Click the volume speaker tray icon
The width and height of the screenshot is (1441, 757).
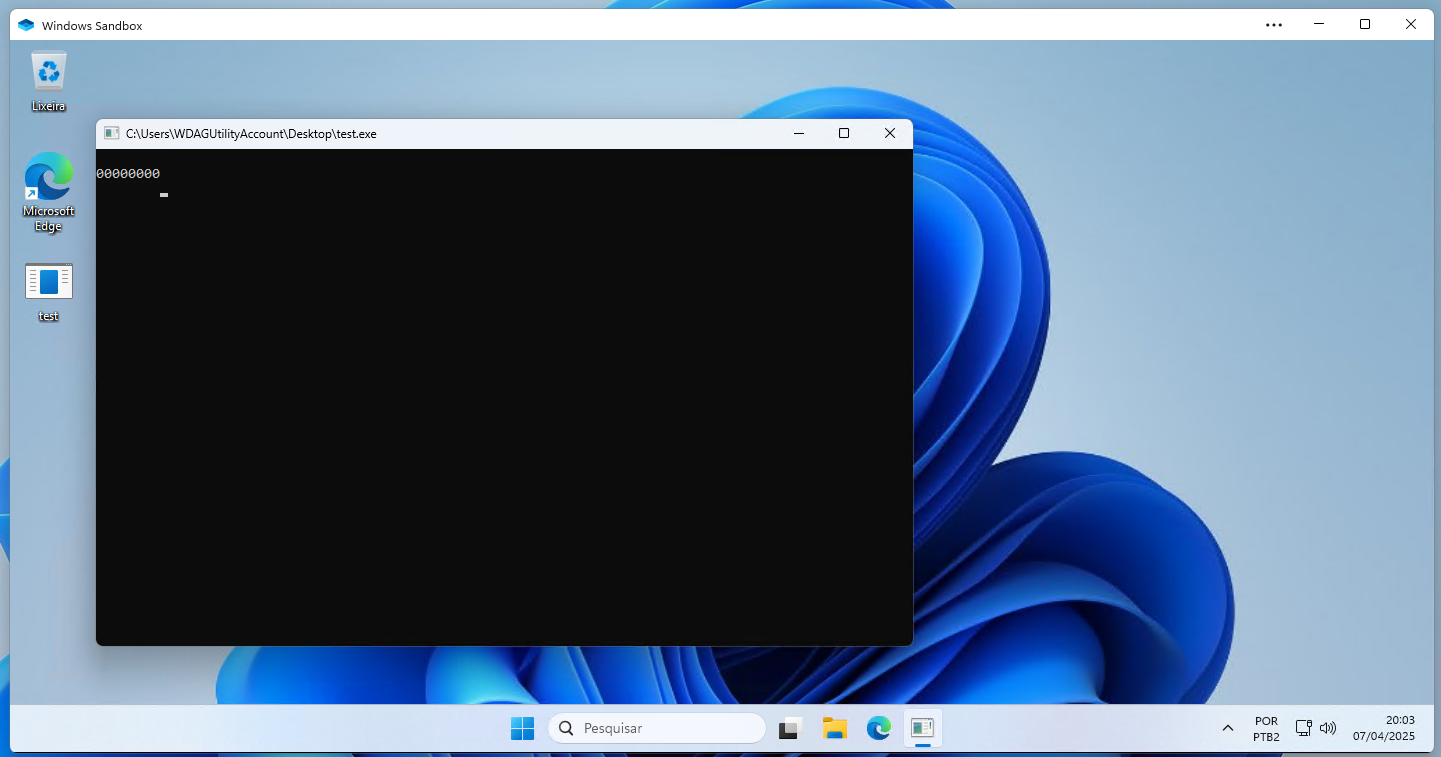[1328, 728]
